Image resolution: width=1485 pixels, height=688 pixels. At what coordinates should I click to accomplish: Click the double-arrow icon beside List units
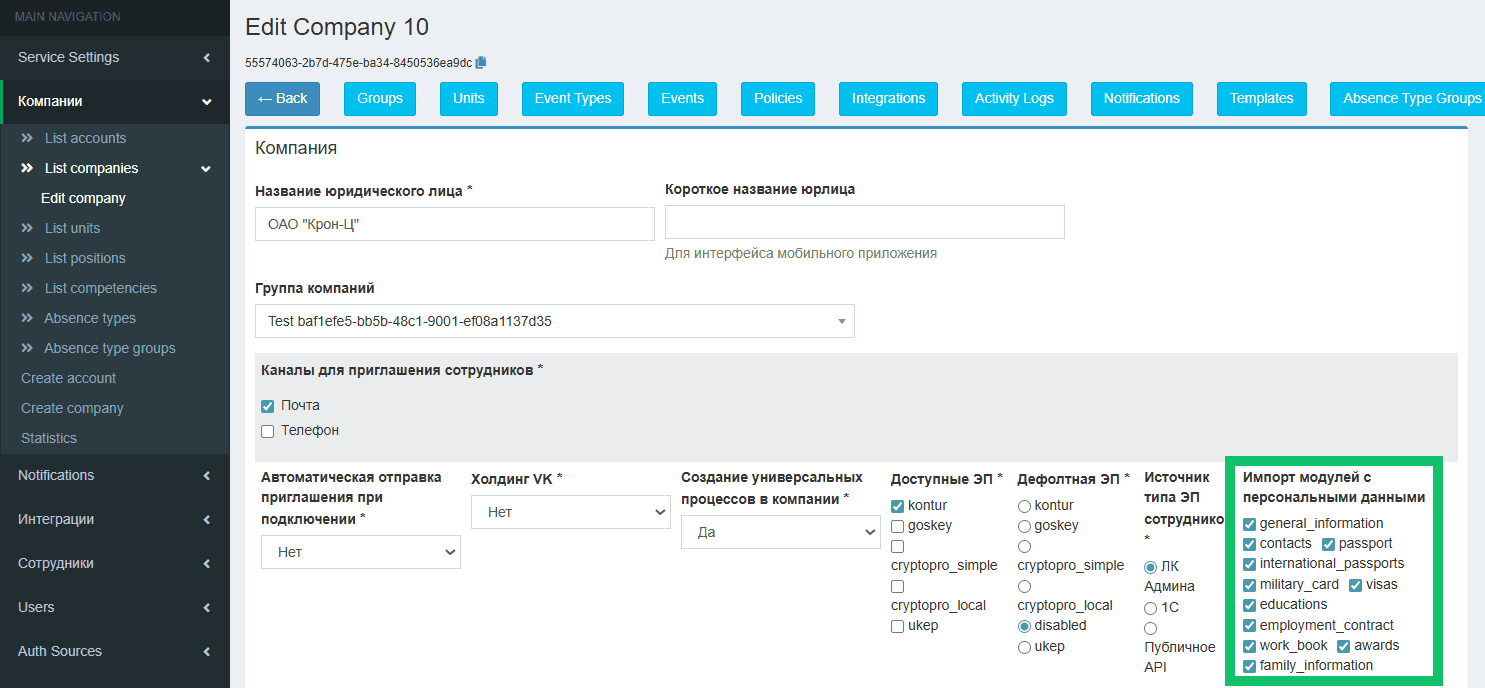pos(27,228)
